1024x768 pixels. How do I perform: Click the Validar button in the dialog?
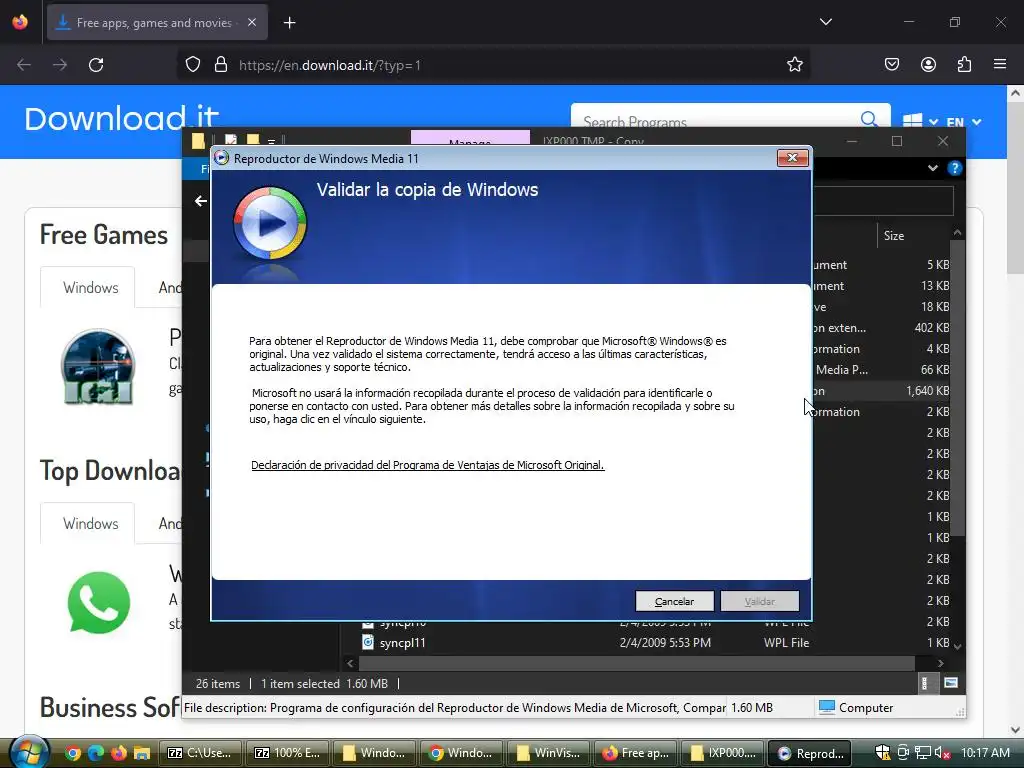pyautogui.click(x=760, y=601)
